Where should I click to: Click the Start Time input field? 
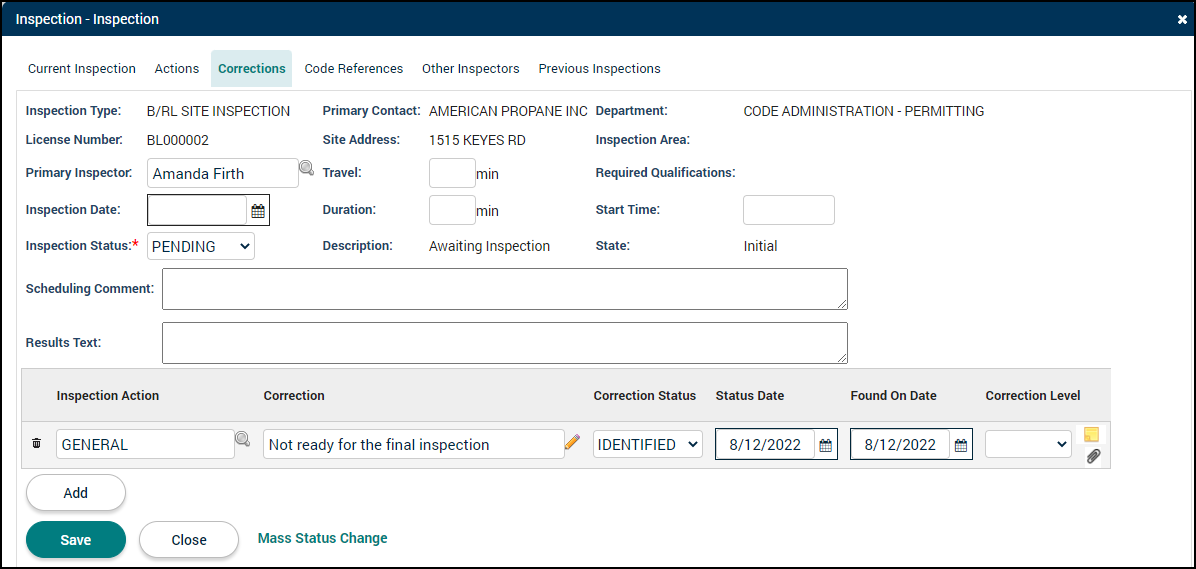point(789,210)
